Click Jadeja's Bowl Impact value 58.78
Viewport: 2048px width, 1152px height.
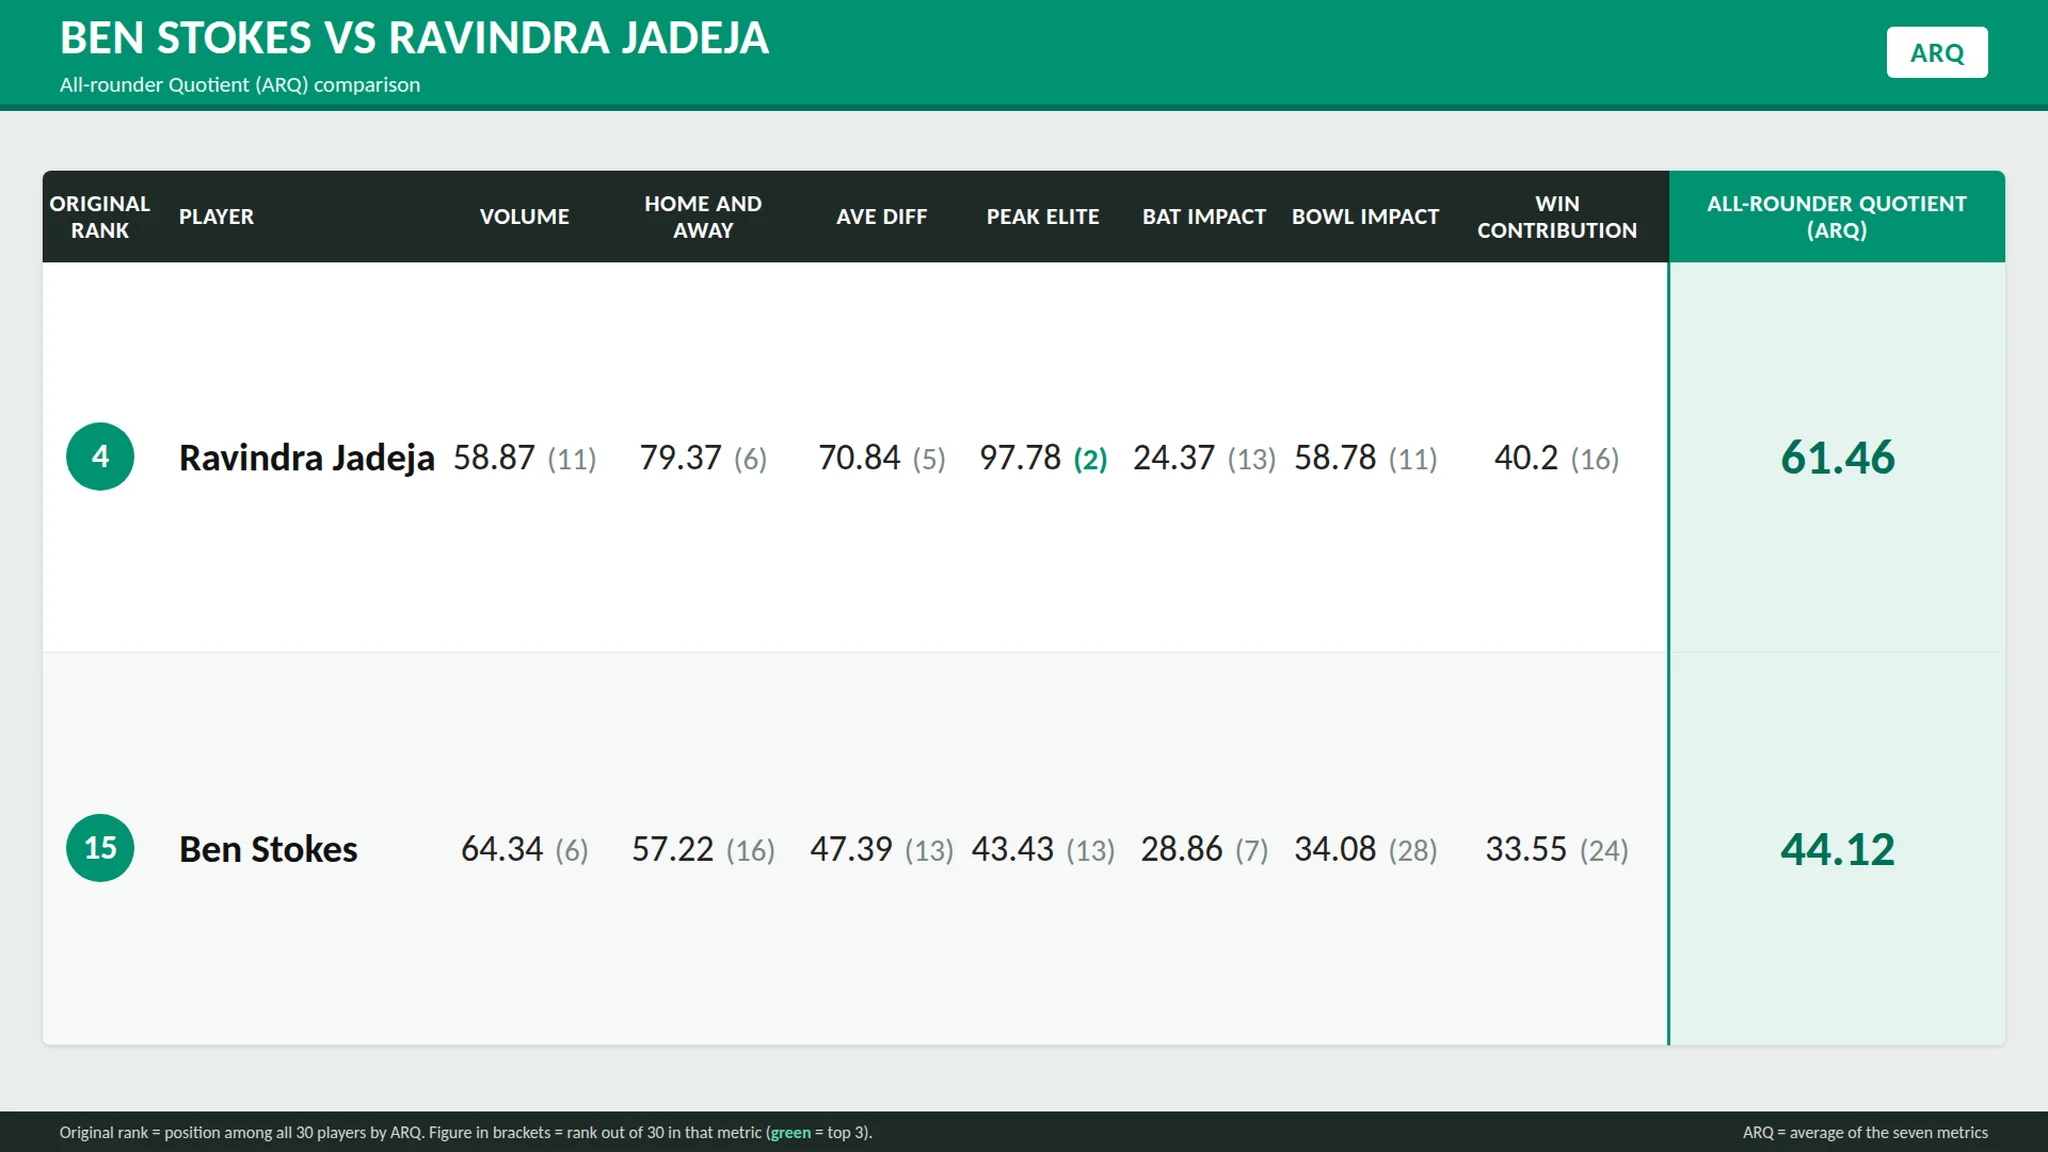1335,457
